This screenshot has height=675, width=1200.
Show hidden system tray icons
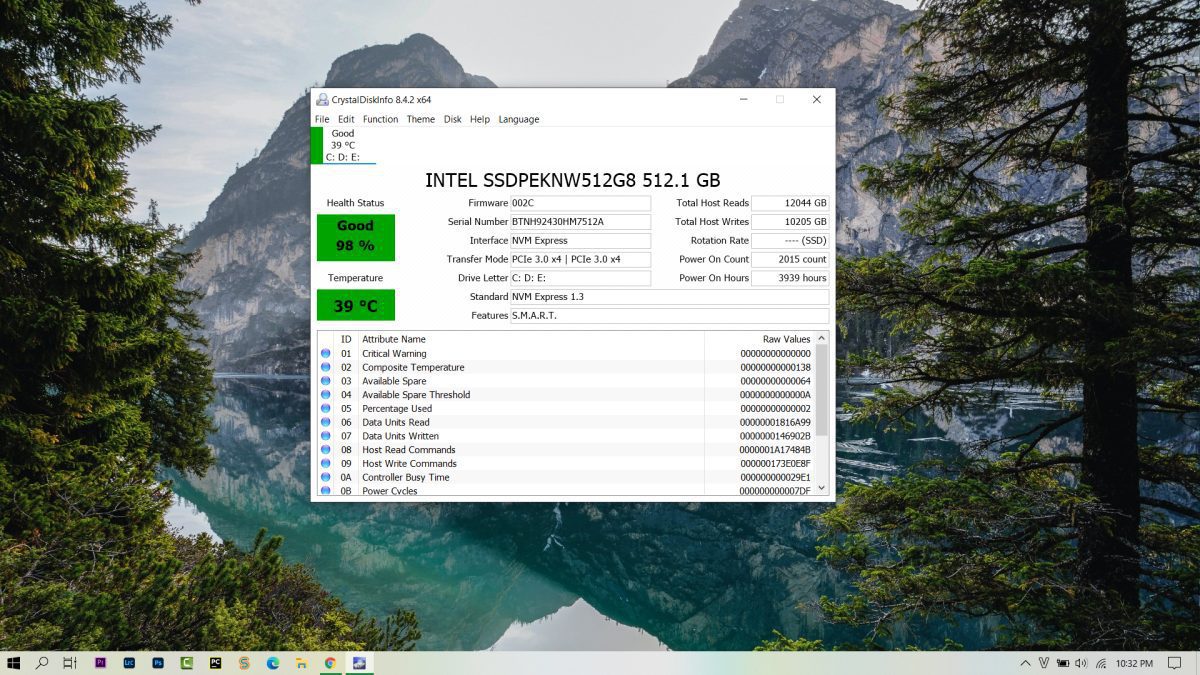tap(1025, 663)
